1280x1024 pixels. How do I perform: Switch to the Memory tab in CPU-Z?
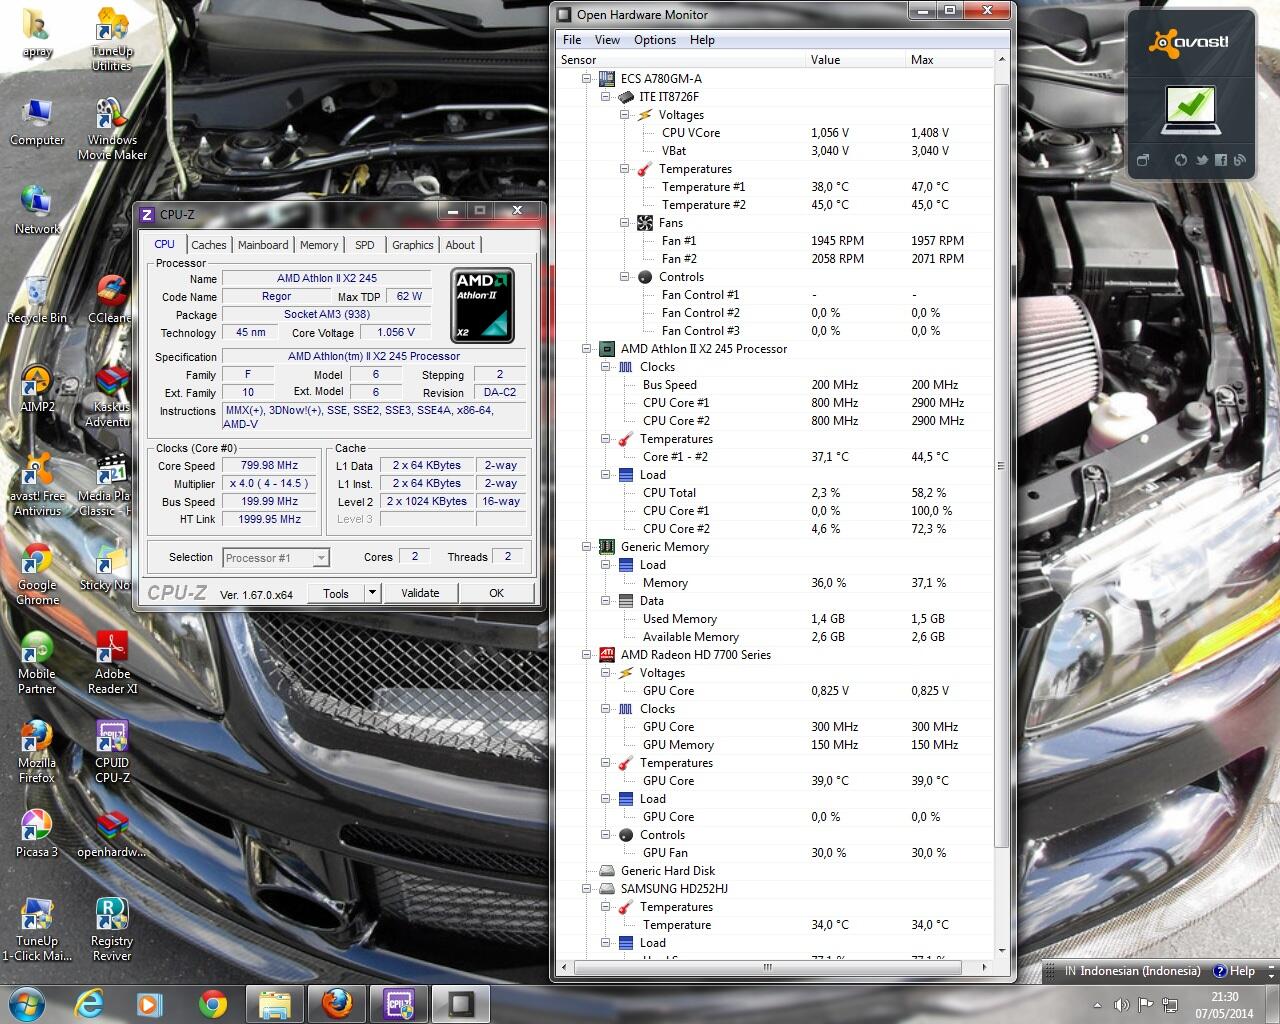(319, 245)
